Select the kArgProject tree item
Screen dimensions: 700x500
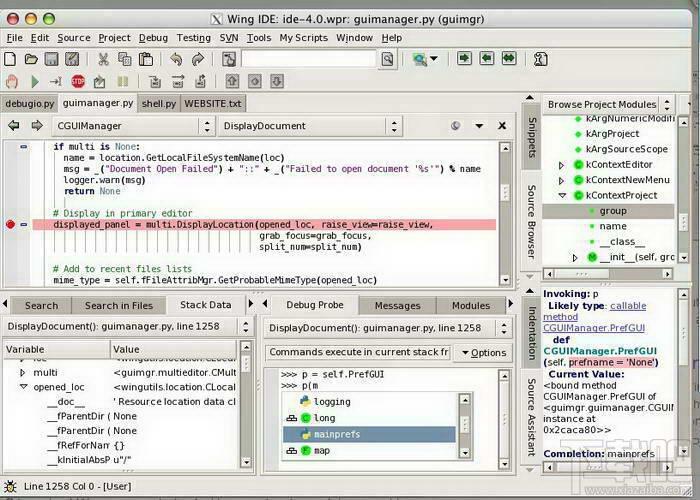point(612,134)
